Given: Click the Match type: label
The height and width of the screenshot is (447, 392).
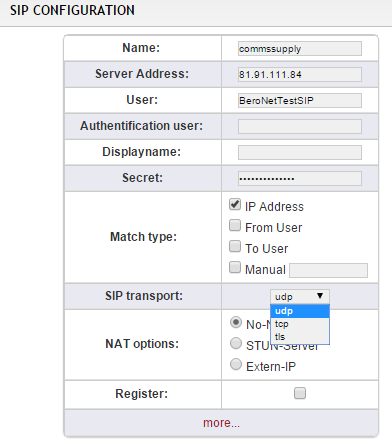Looking at the screenshot, I should (143, 237).
